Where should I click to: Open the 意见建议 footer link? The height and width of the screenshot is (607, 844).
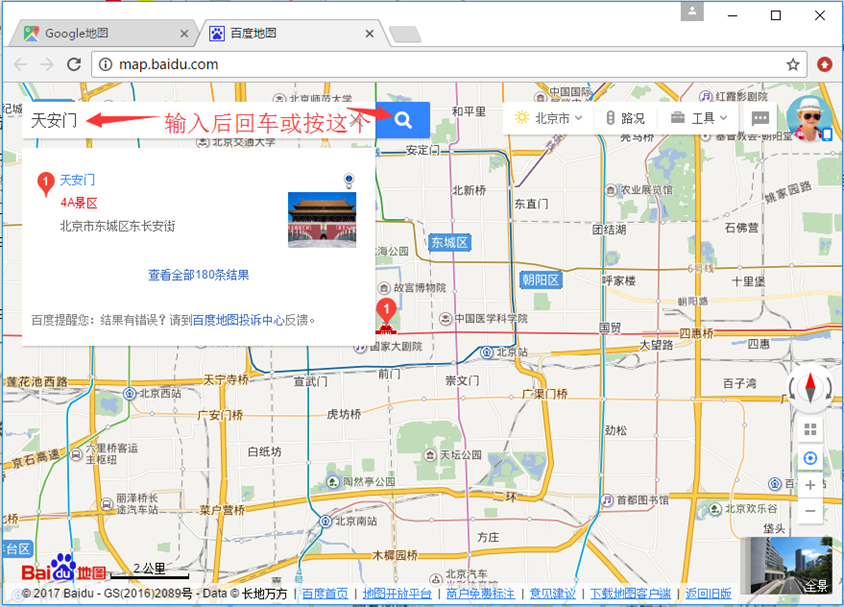pyautogui.click(x=553, y=594)
